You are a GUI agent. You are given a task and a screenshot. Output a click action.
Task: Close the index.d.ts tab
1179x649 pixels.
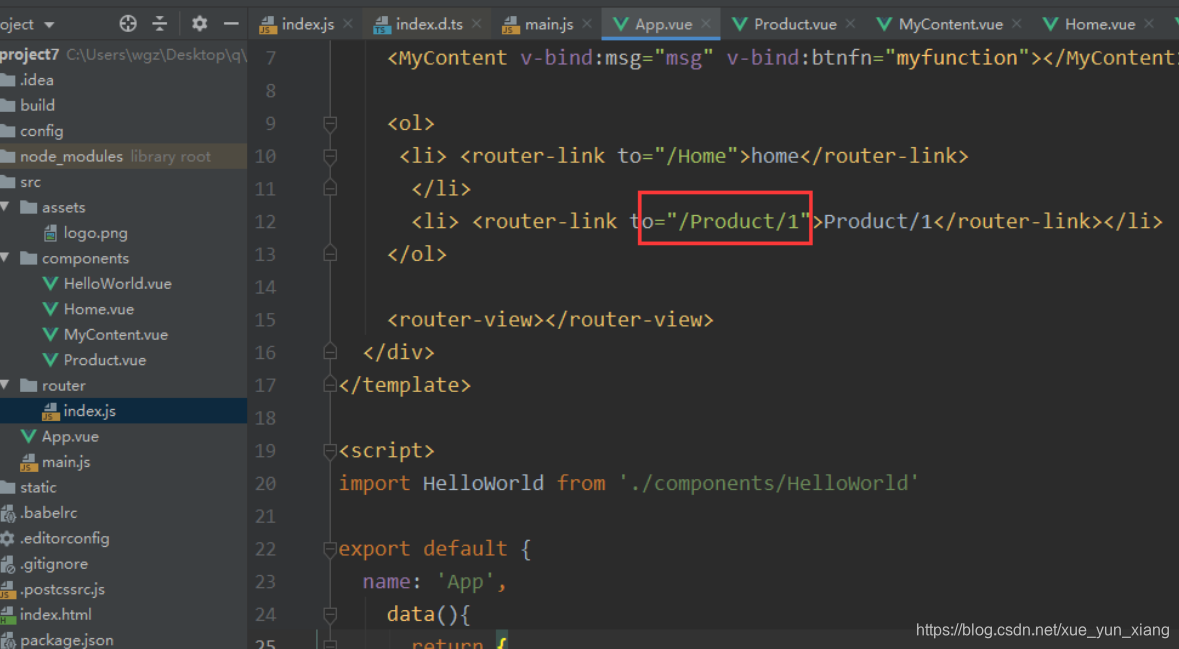(x=476, y=24)
